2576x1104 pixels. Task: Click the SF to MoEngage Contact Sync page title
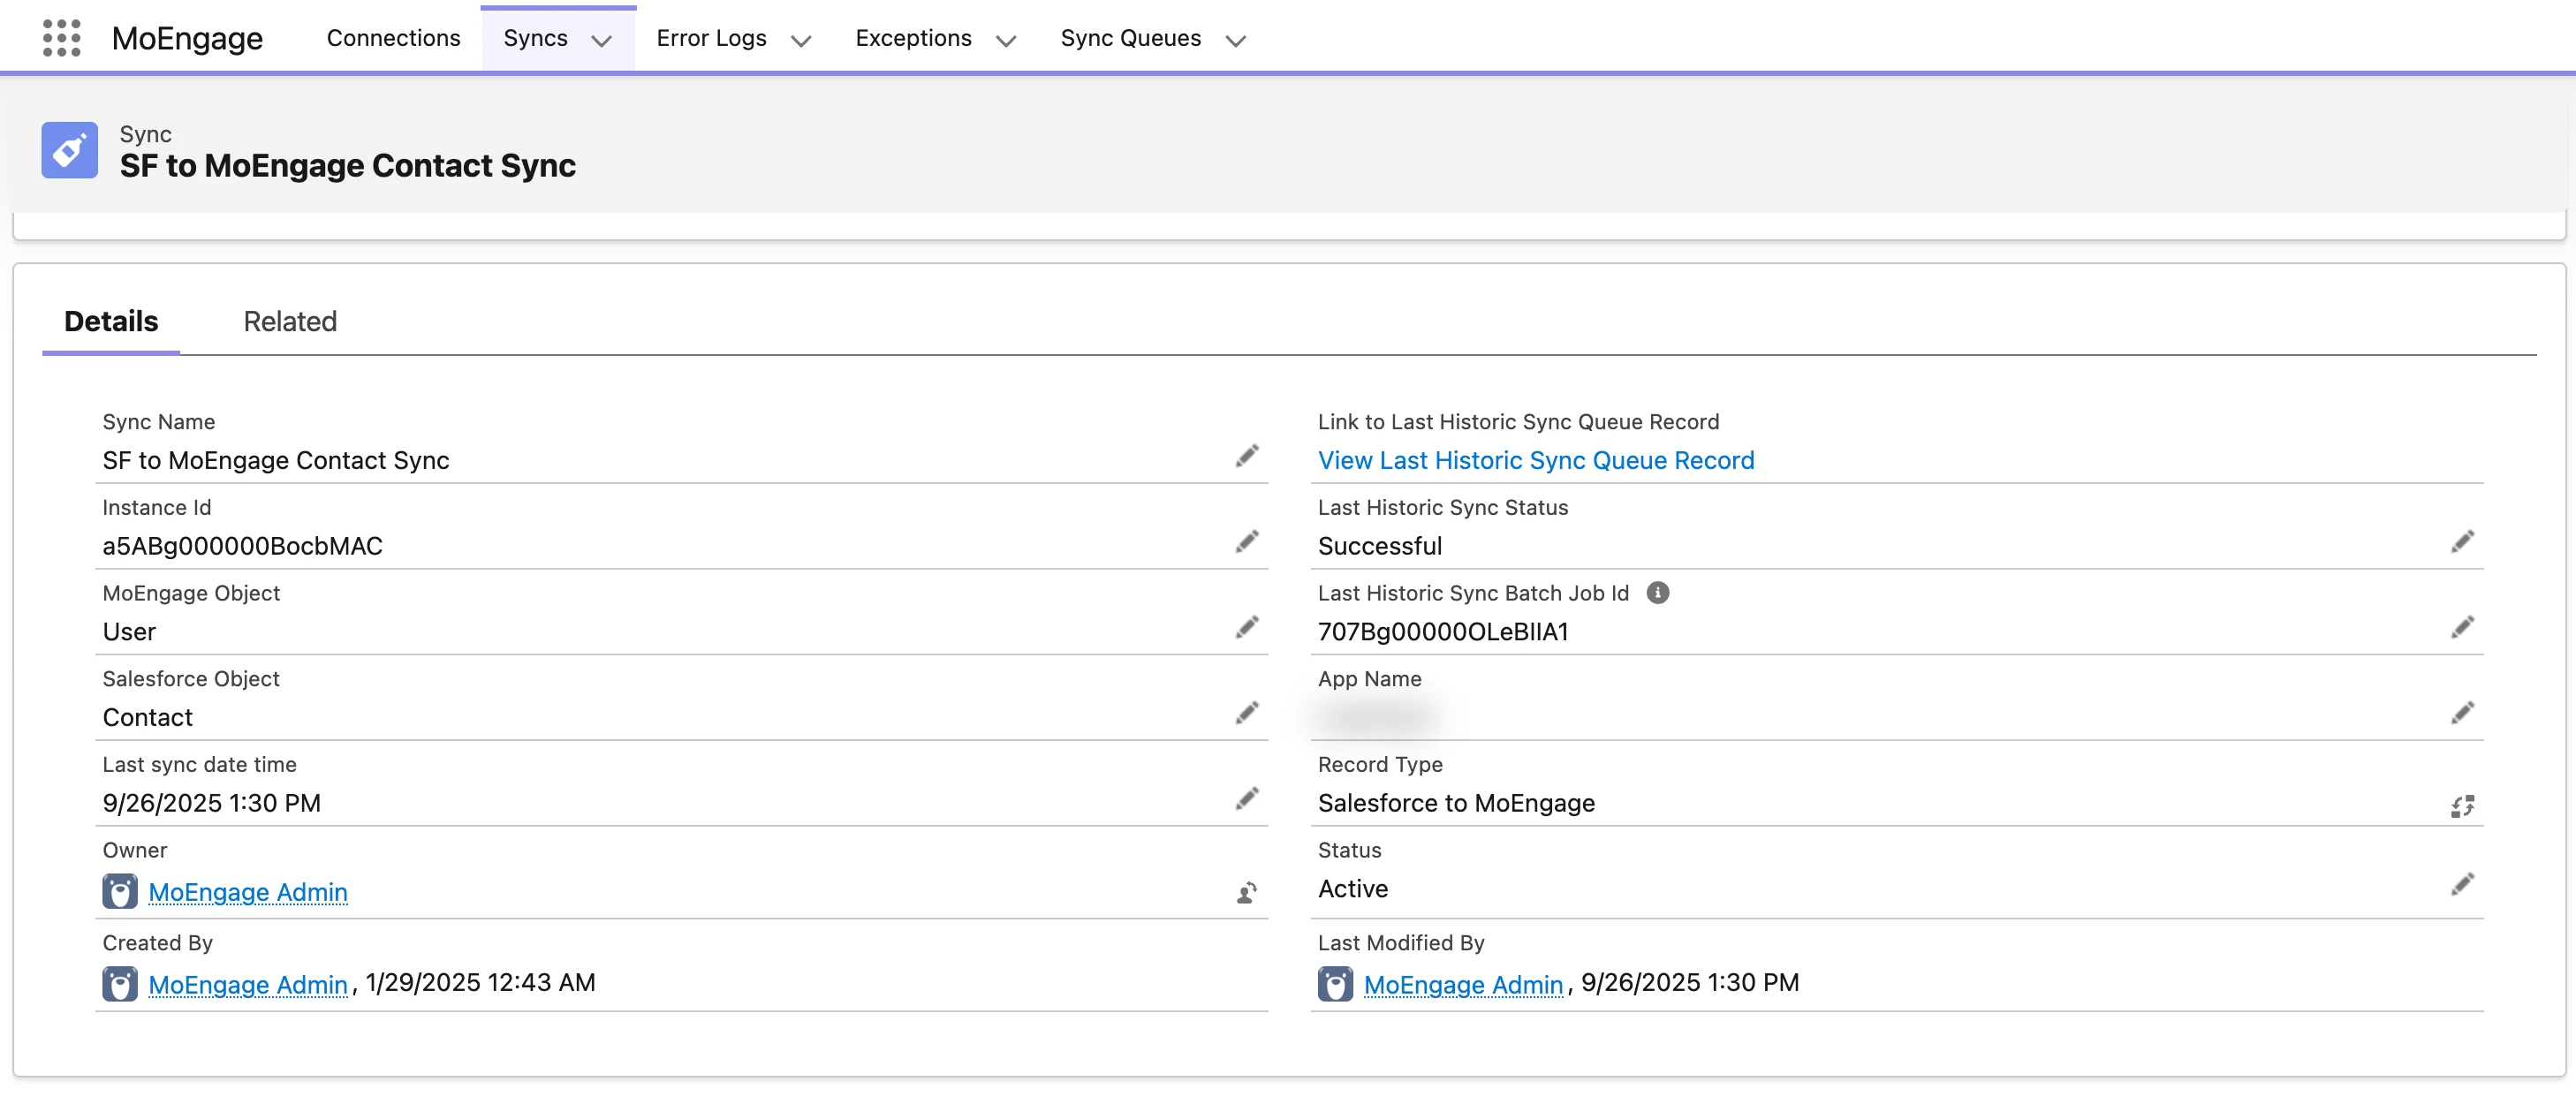tap(347, 165)
